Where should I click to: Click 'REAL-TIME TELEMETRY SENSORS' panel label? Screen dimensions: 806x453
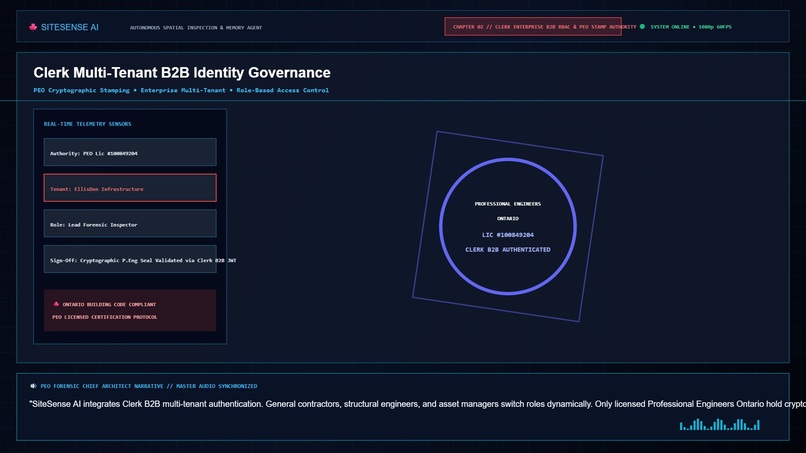point(87,124)
